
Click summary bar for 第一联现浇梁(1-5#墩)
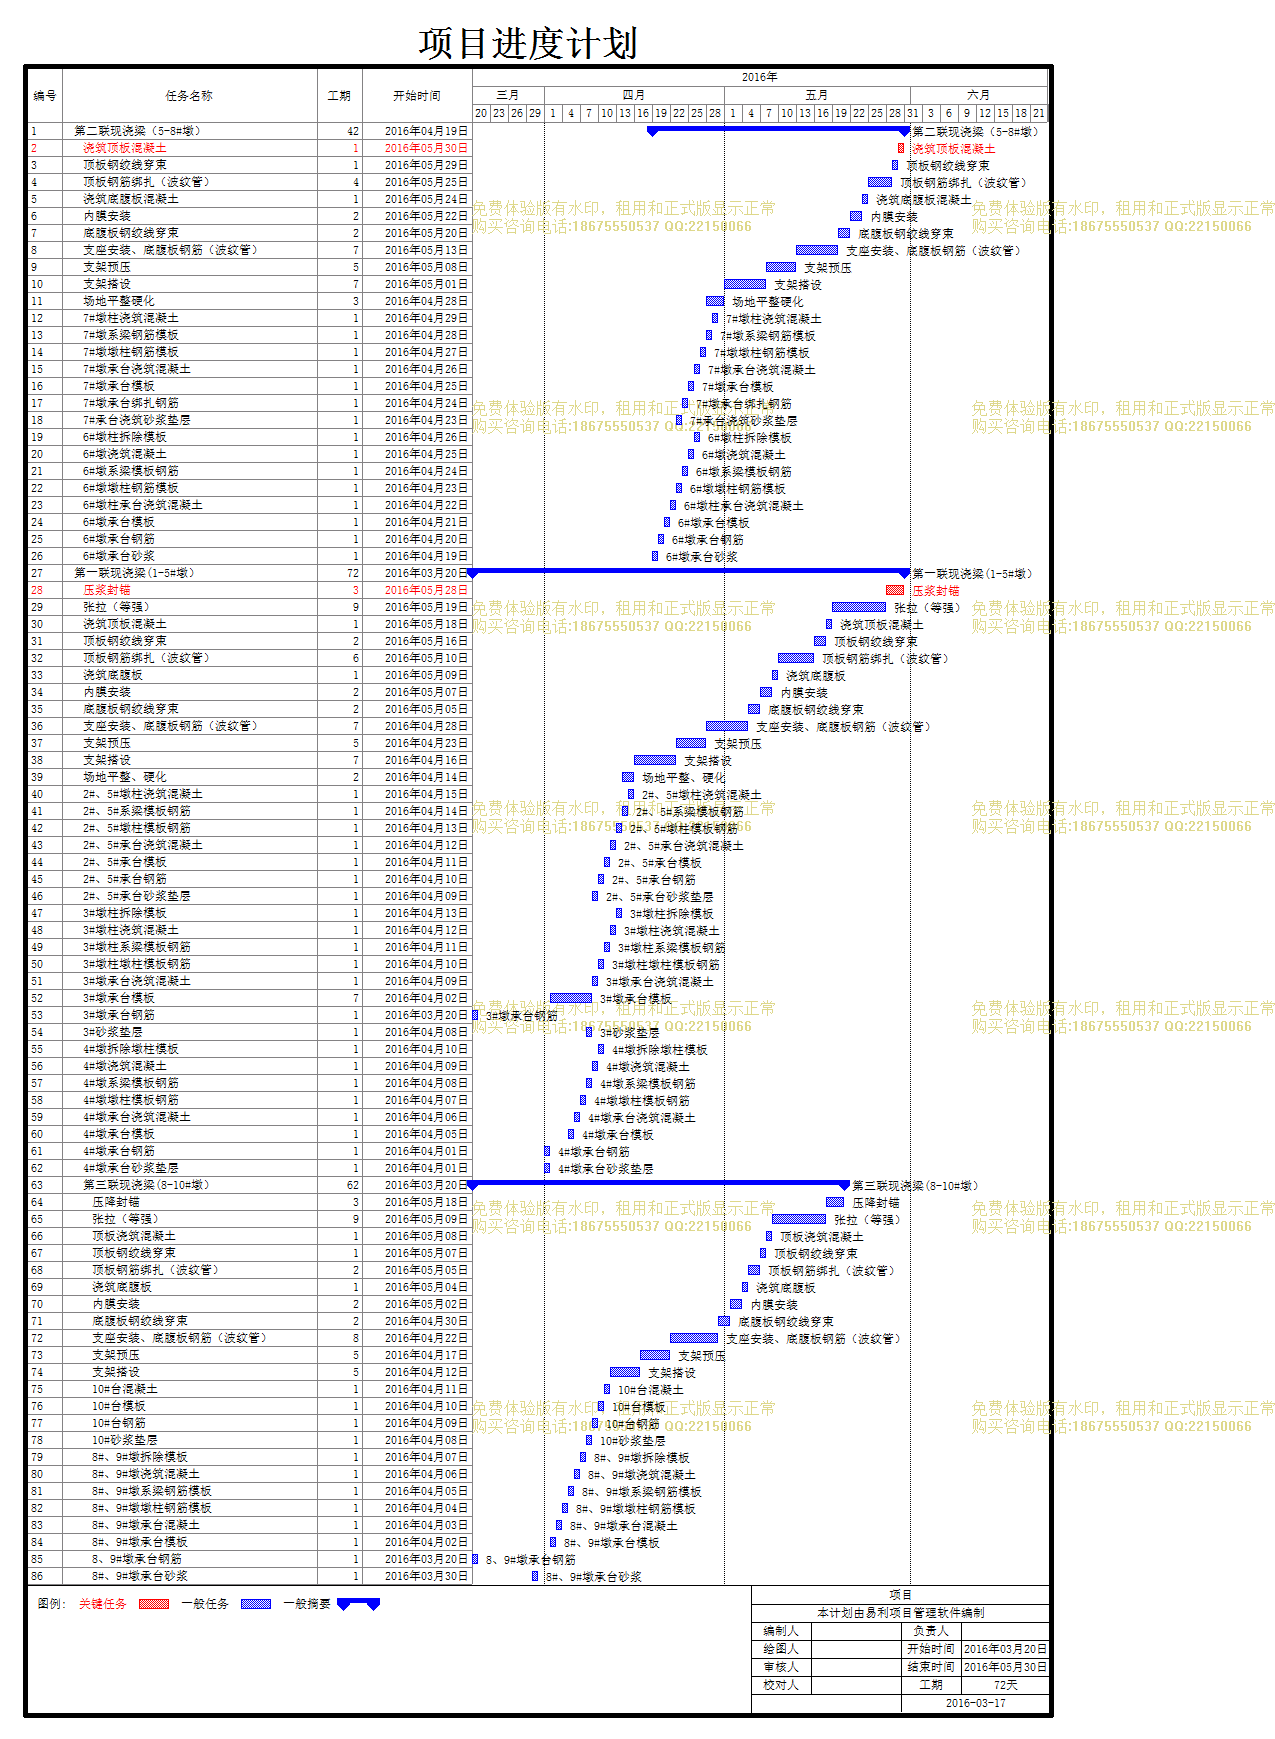coord(689,572)
